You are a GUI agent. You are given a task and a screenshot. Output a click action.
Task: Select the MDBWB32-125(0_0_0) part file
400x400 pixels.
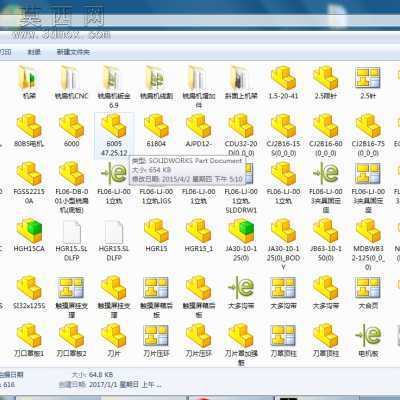(368, 244)
